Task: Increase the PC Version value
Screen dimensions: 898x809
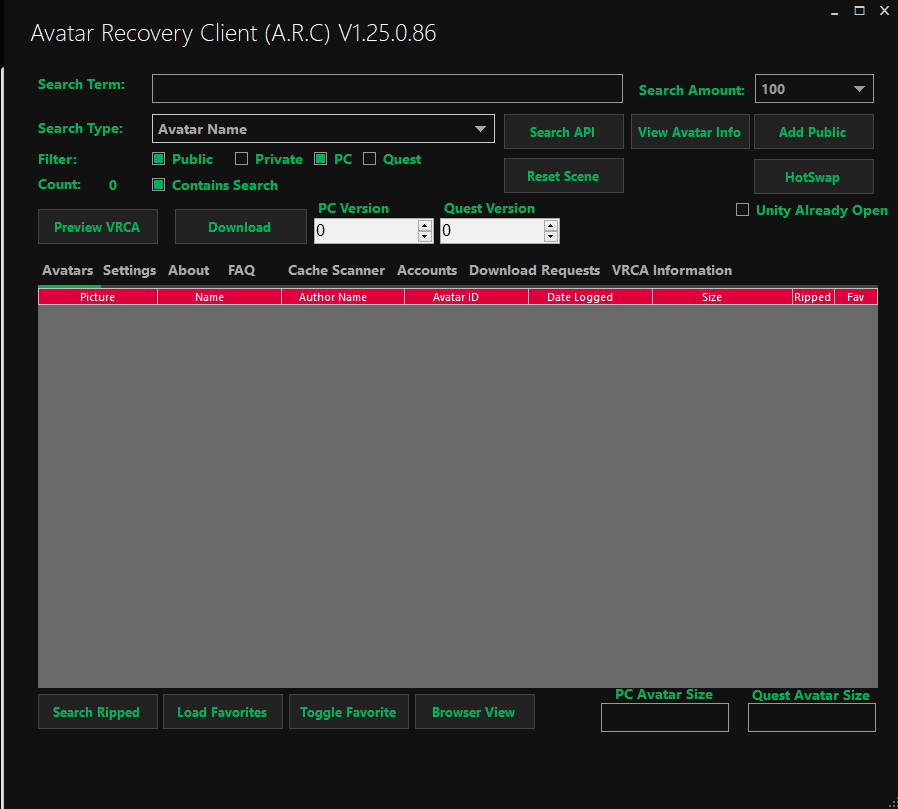Action: tap(425, 225)
